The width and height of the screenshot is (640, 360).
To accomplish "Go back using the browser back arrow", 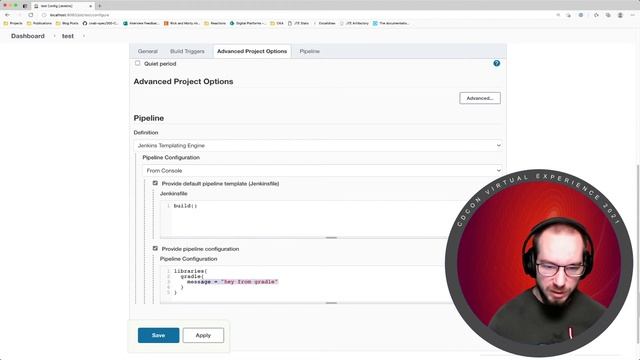I will (7, 15).
